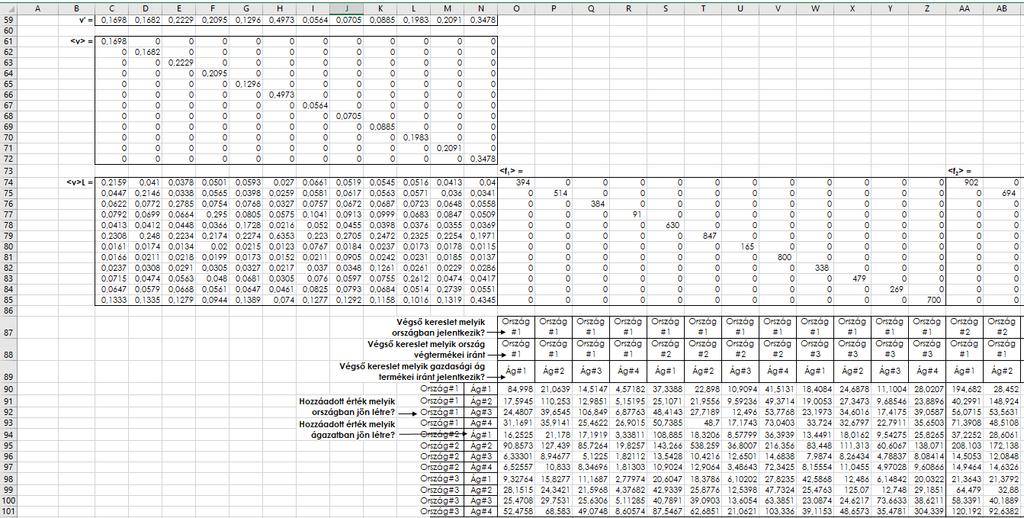Click cell with value 847
Viewport: 1024px width, 518px height.
tap(703, 235)
